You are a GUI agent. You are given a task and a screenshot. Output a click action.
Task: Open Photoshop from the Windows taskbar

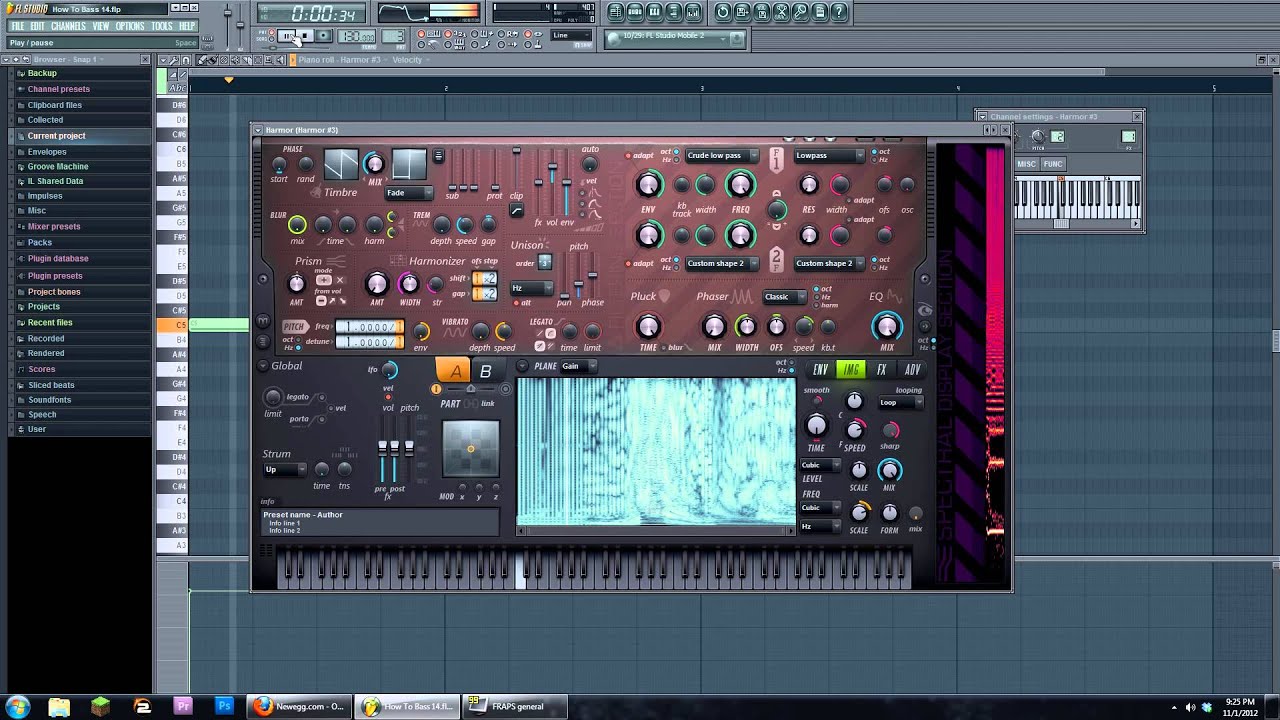point(224,706)
